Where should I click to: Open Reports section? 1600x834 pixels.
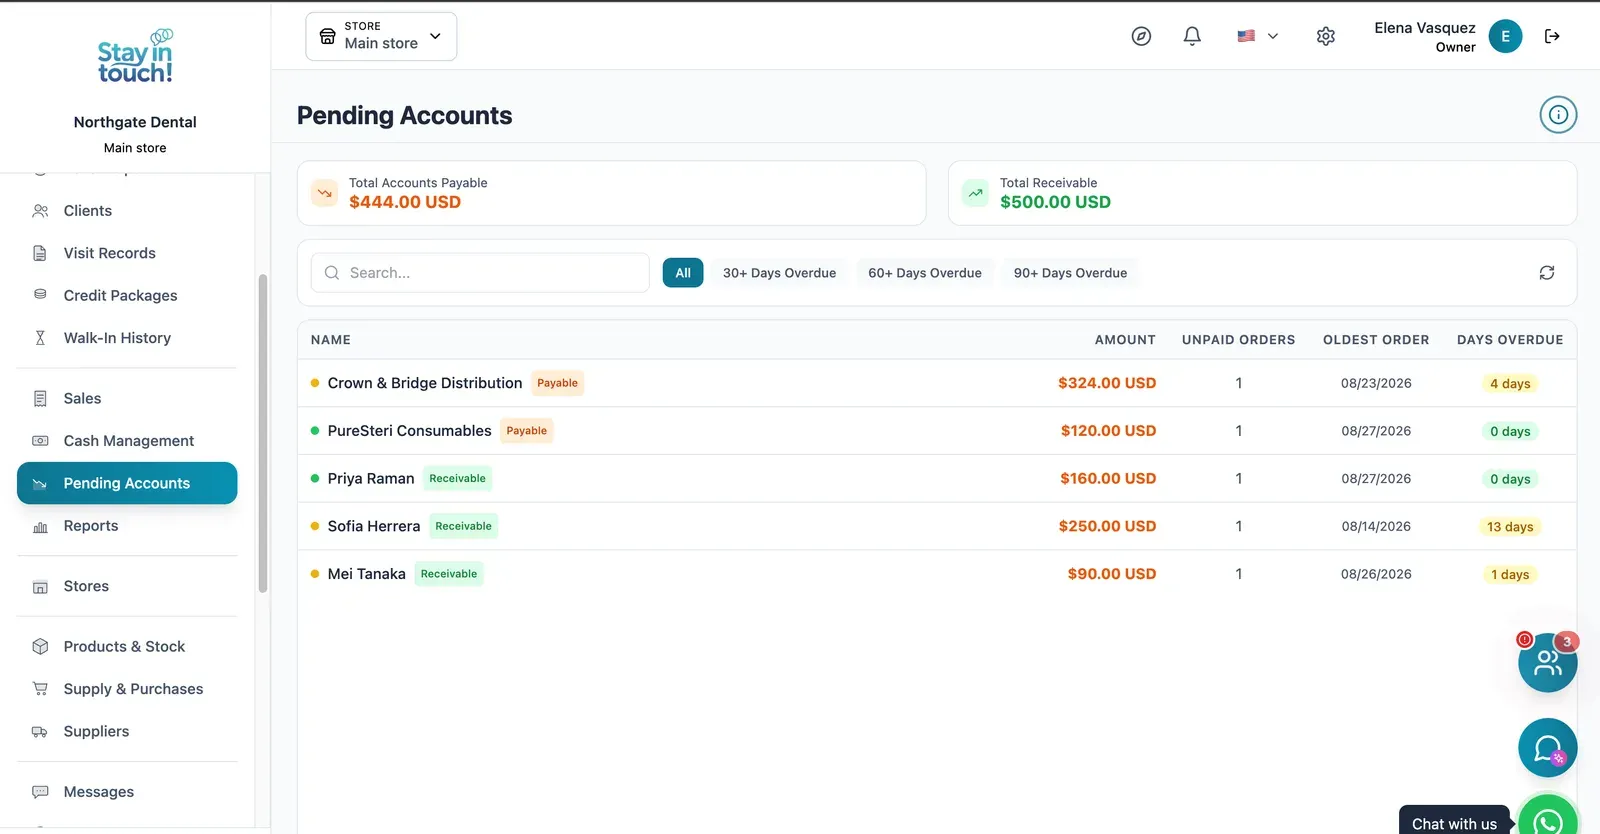[127, 526]
